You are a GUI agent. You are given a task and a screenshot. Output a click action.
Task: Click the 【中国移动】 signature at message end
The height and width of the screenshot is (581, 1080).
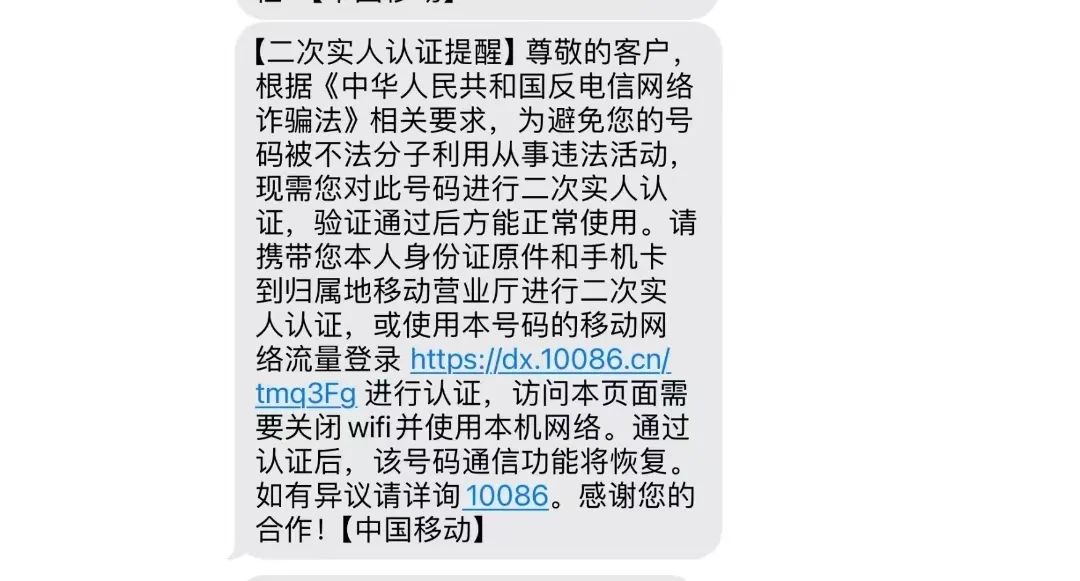click(x=413, y=530)
